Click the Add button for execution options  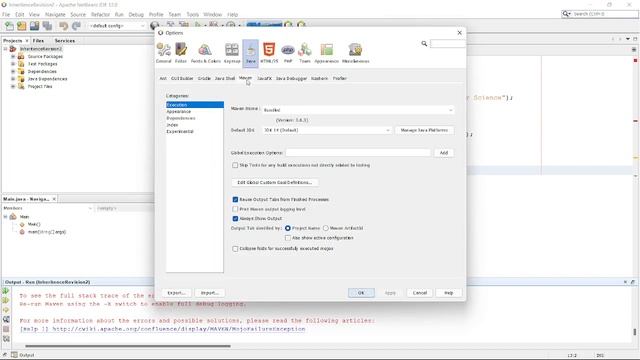pyautogui.click(x=444, y=153)
